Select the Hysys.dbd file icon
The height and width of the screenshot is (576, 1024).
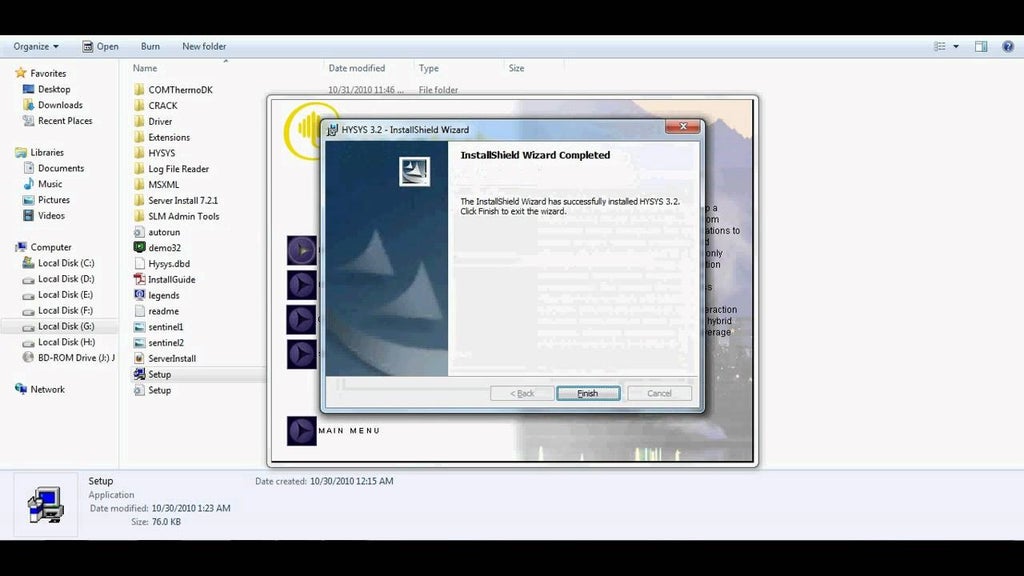coord(138,264)
